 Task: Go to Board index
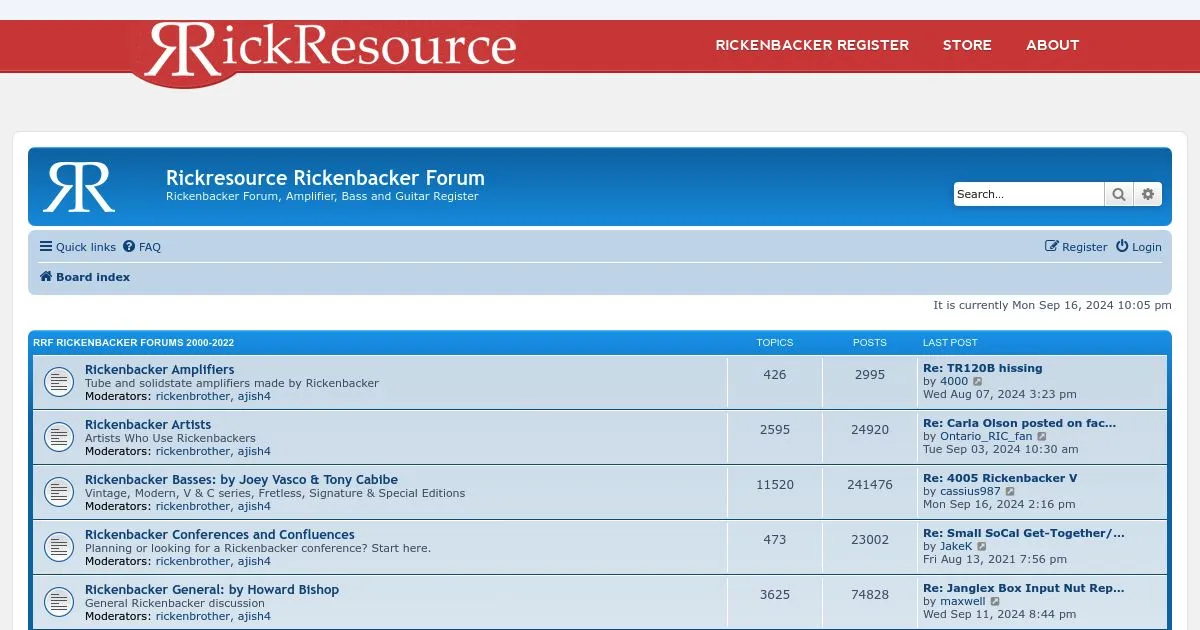[85, 277]
